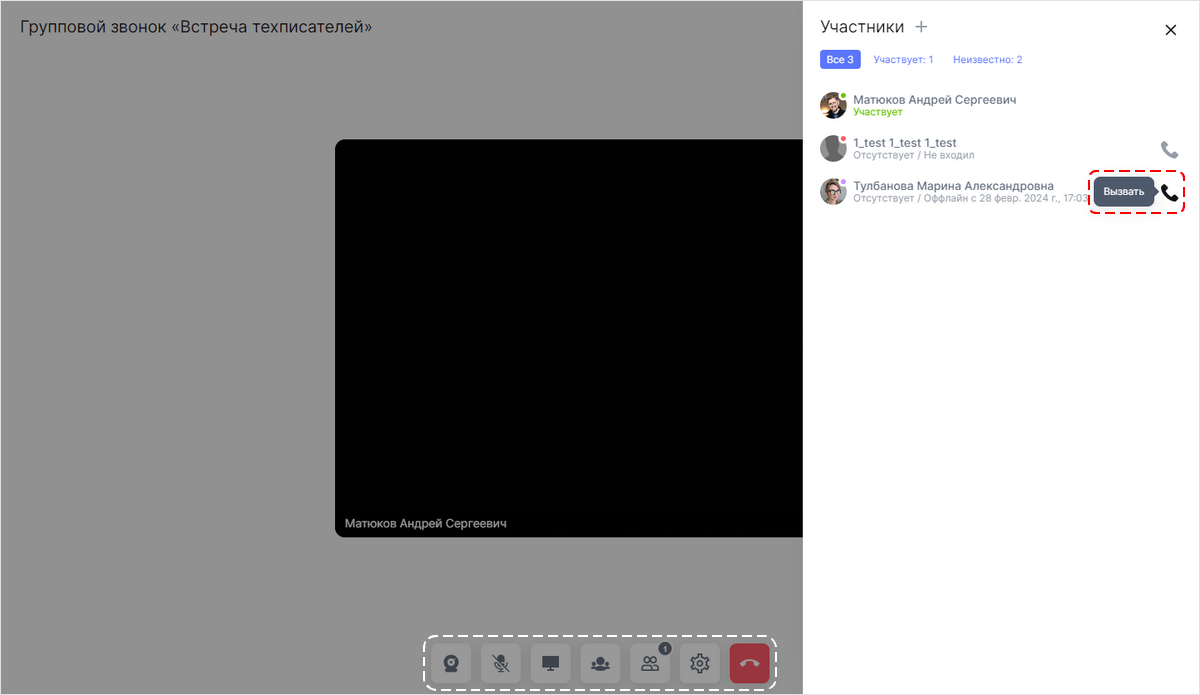Click the 'Участвует' status under Матюков

[878, 112]
